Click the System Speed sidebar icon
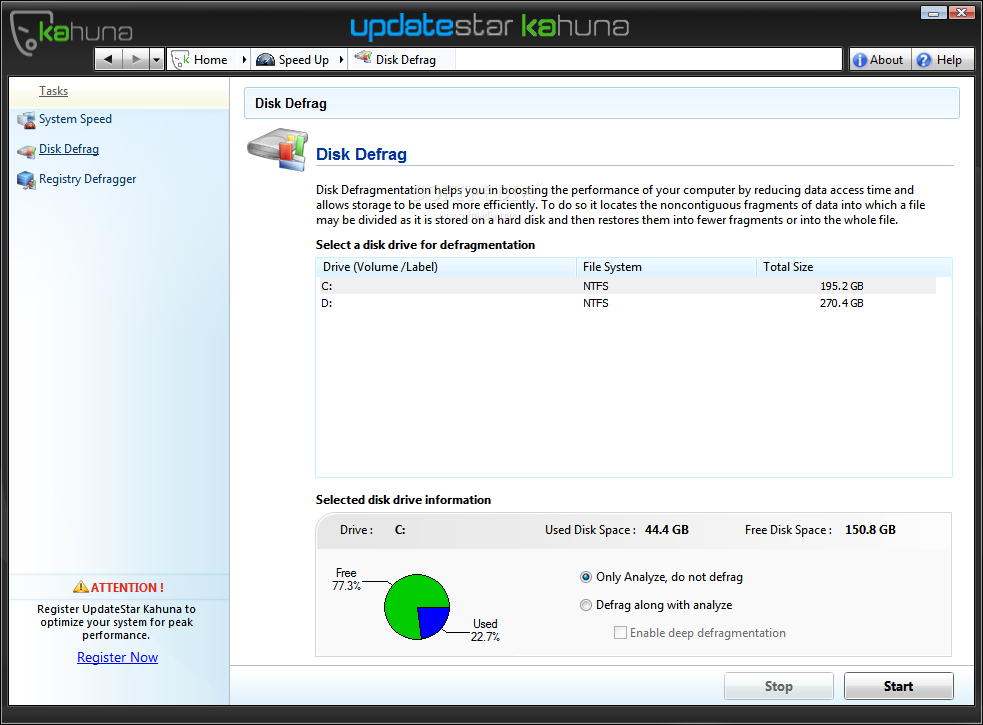Viewport: 983px width, 725px height. point(26,120)
